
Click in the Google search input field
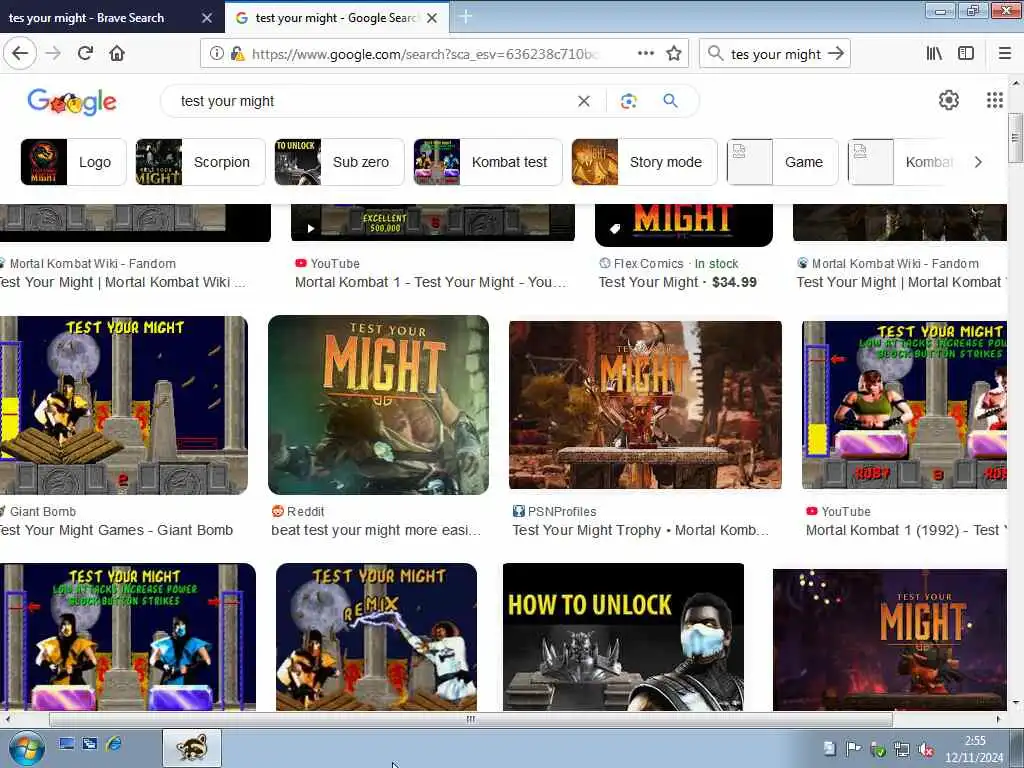[x=372, y=101]
